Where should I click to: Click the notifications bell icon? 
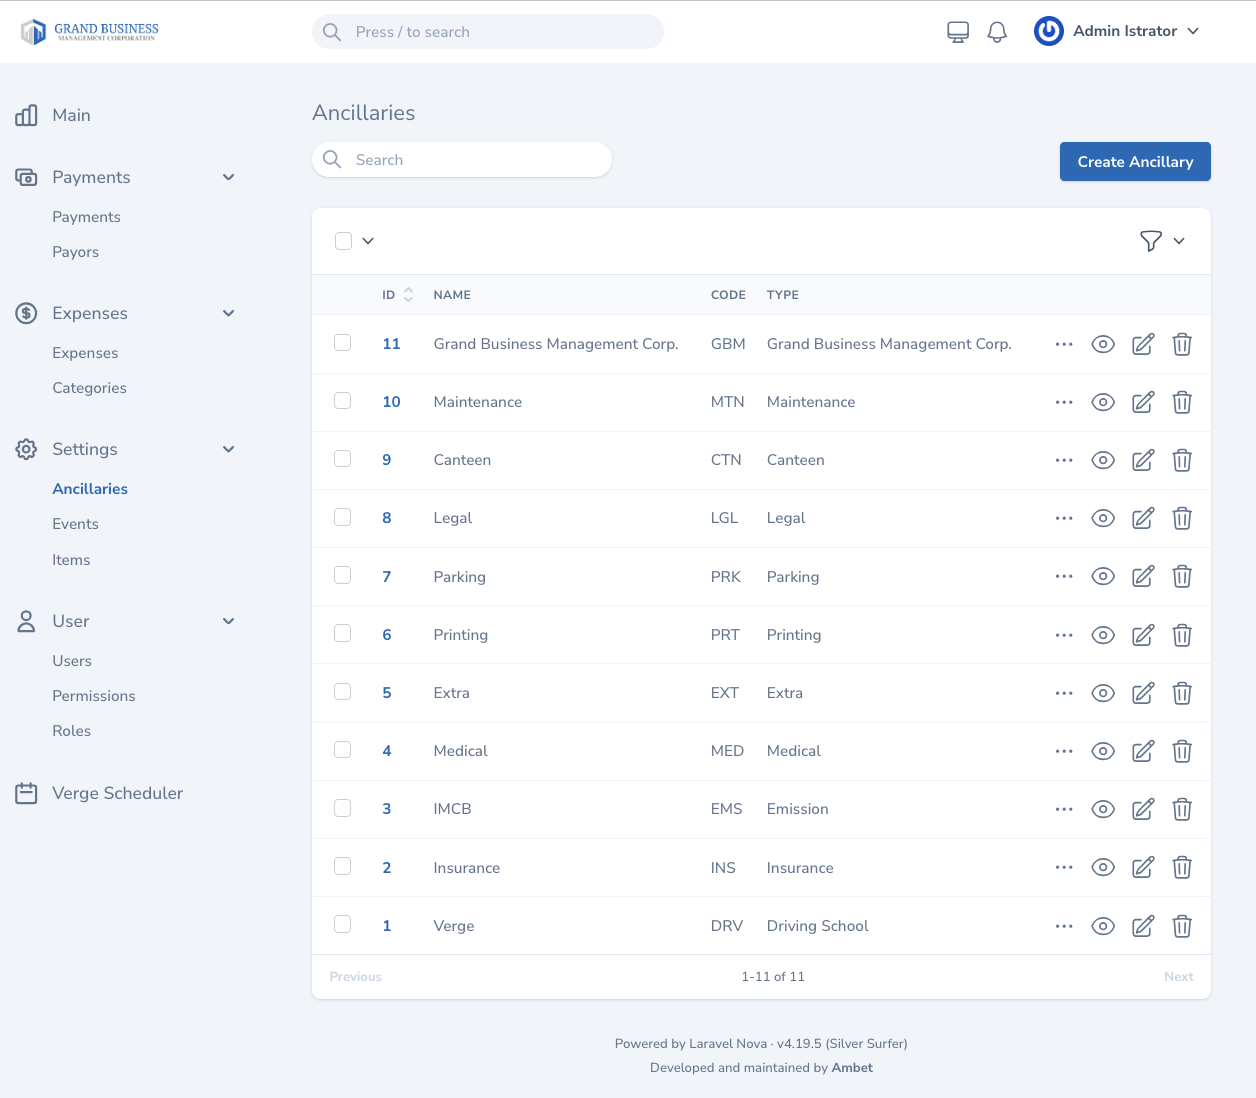(997, 32)
